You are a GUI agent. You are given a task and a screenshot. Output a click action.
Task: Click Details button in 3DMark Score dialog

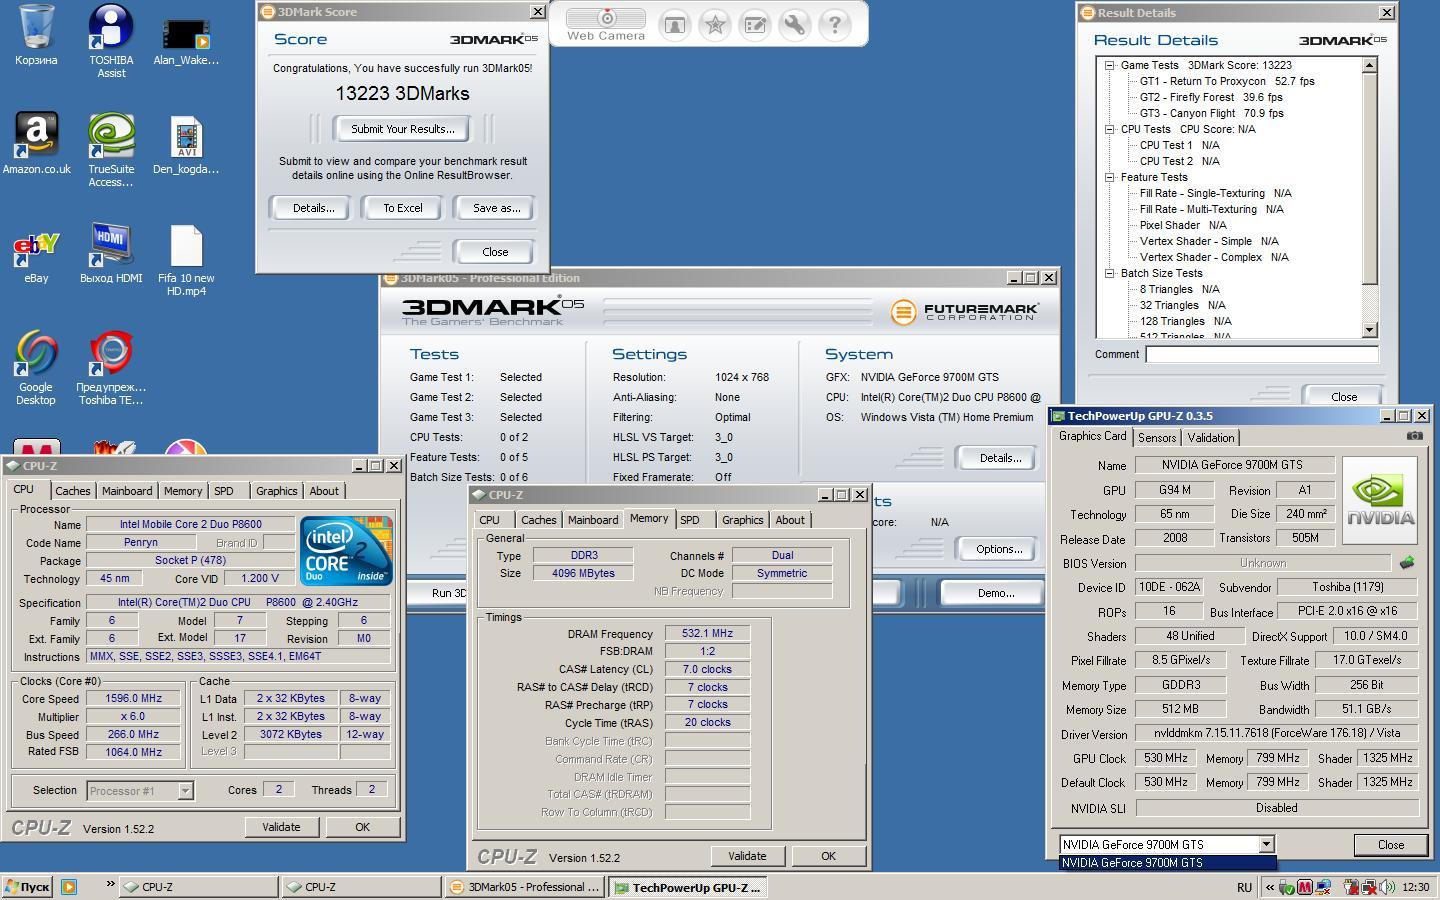[313, 208]
